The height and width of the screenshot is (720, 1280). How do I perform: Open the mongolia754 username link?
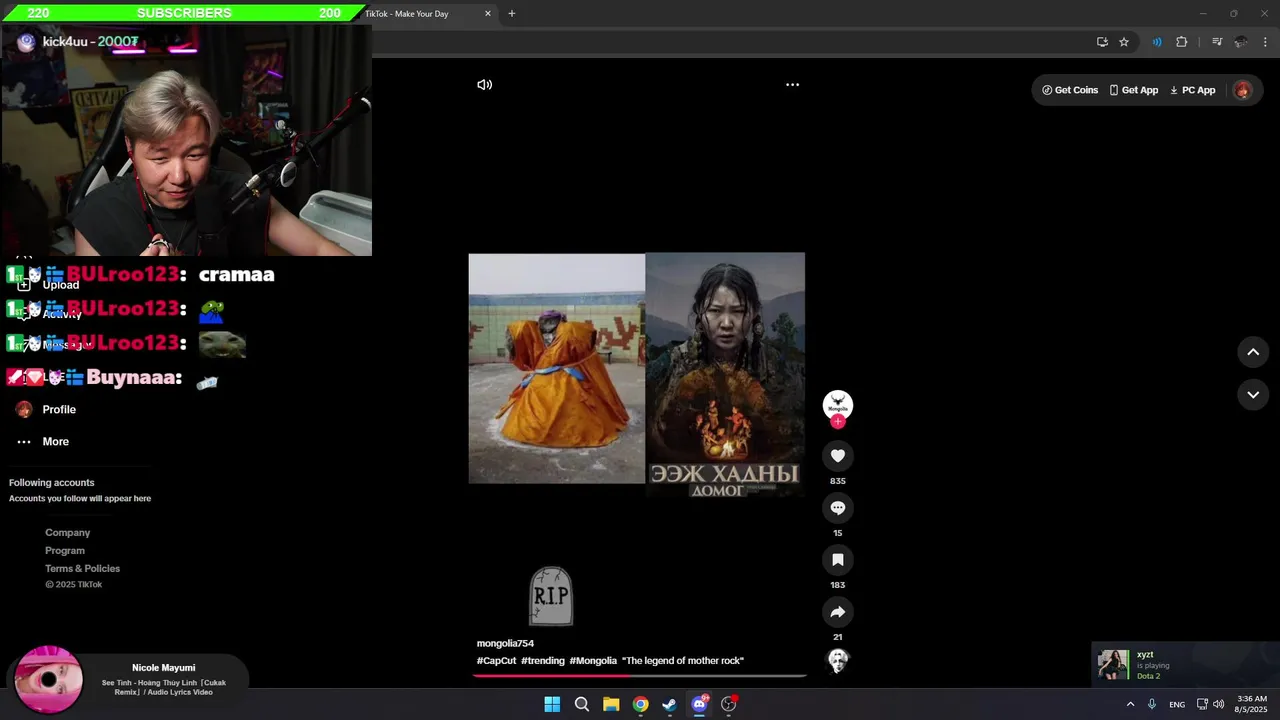(x=505, y=644)
